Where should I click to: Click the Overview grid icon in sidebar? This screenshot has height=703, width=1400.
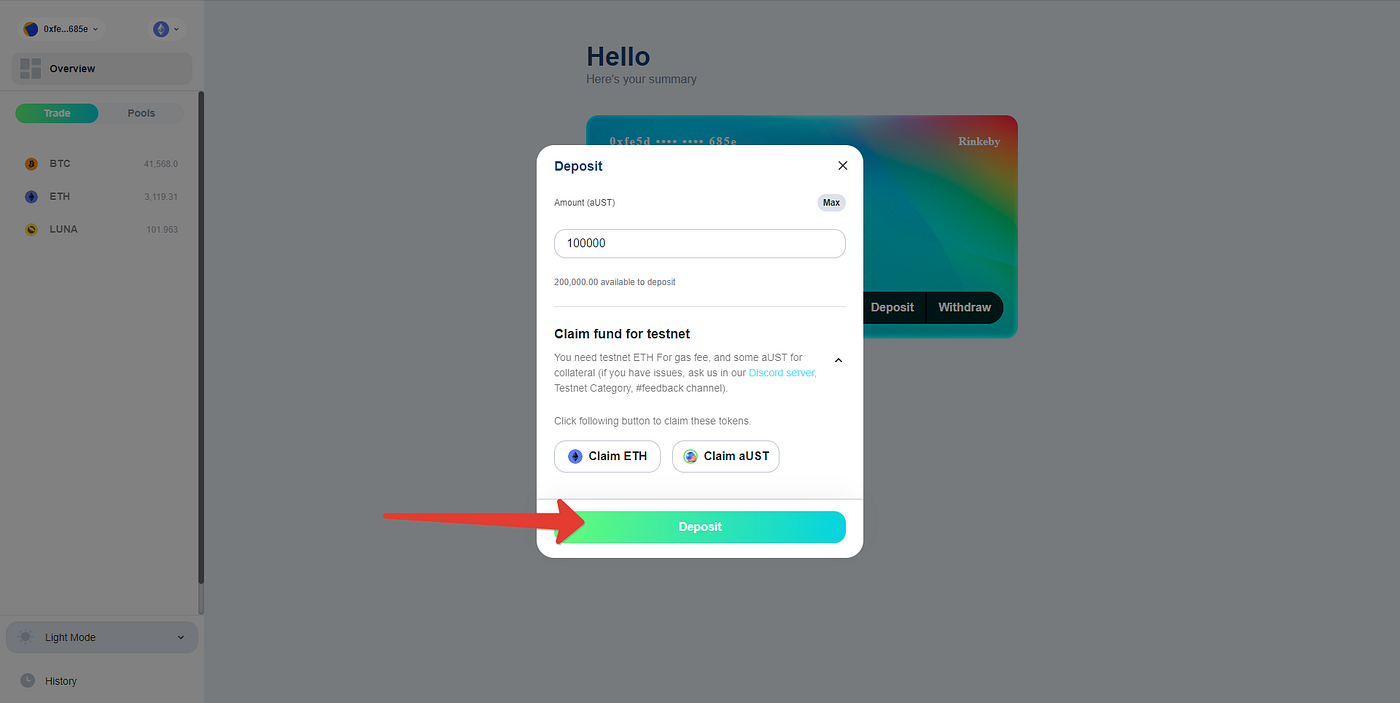coord(30,68)
